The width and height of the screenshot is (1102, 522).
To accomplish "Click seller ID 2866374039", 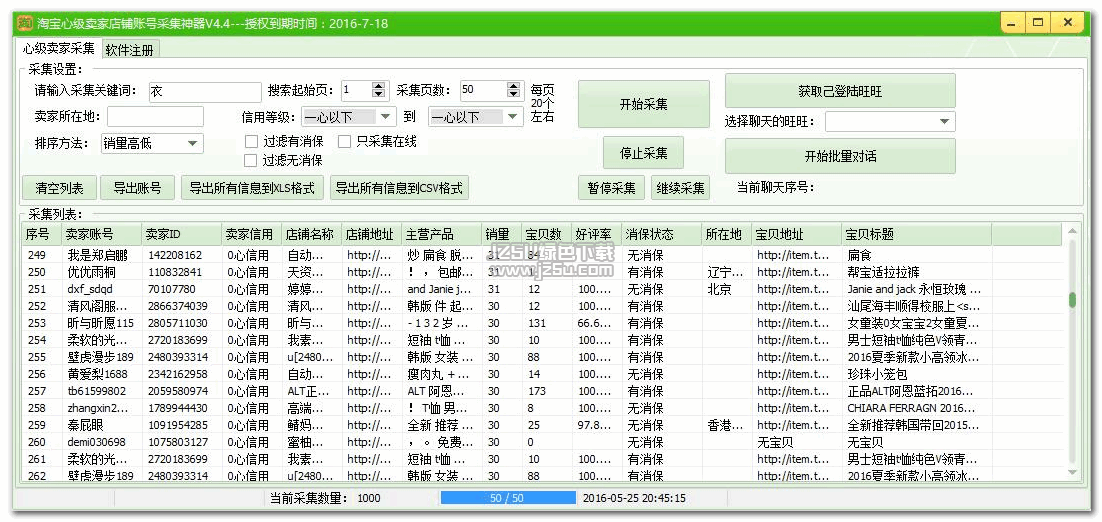I will 178,306.
